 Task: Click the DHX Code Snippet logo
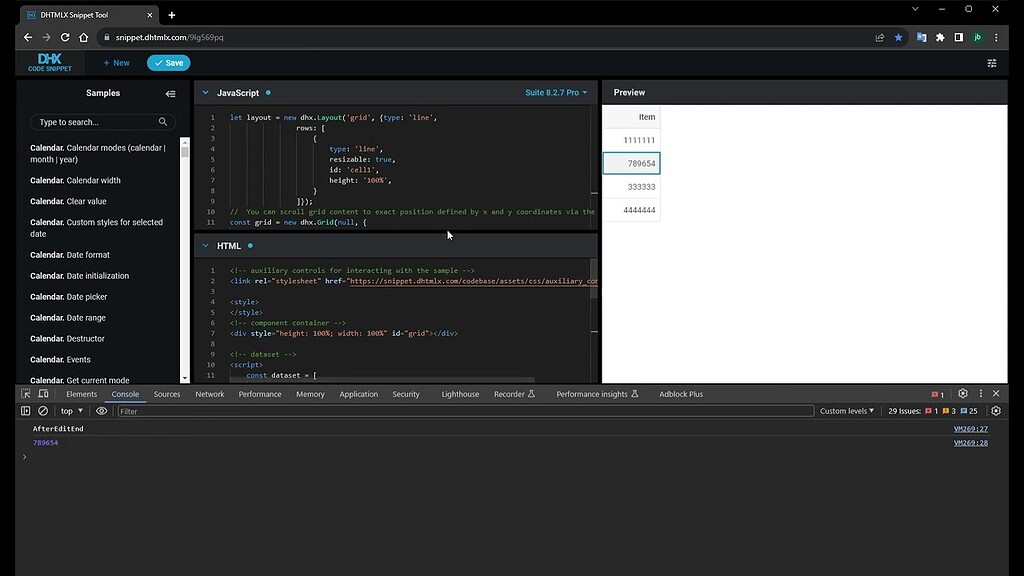[x=50, y=63]
